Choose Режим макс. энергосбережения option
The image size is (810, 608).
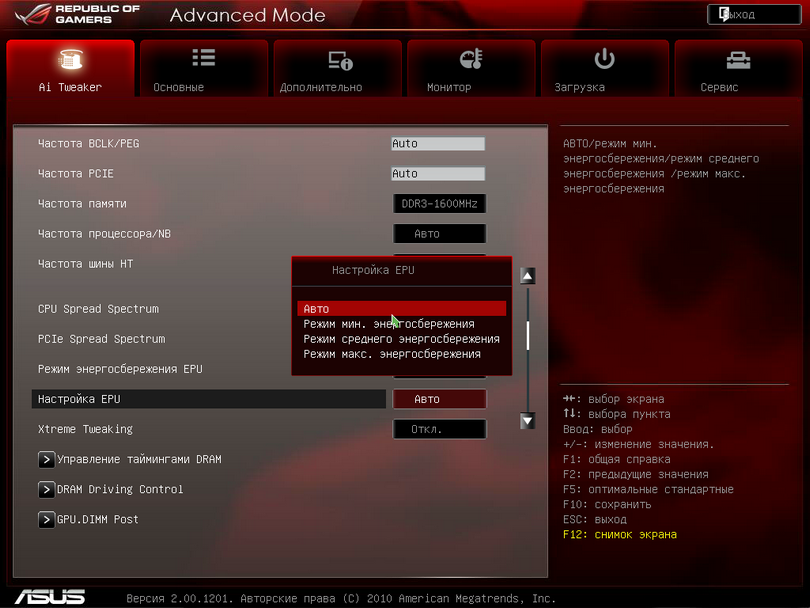(392, 354)
